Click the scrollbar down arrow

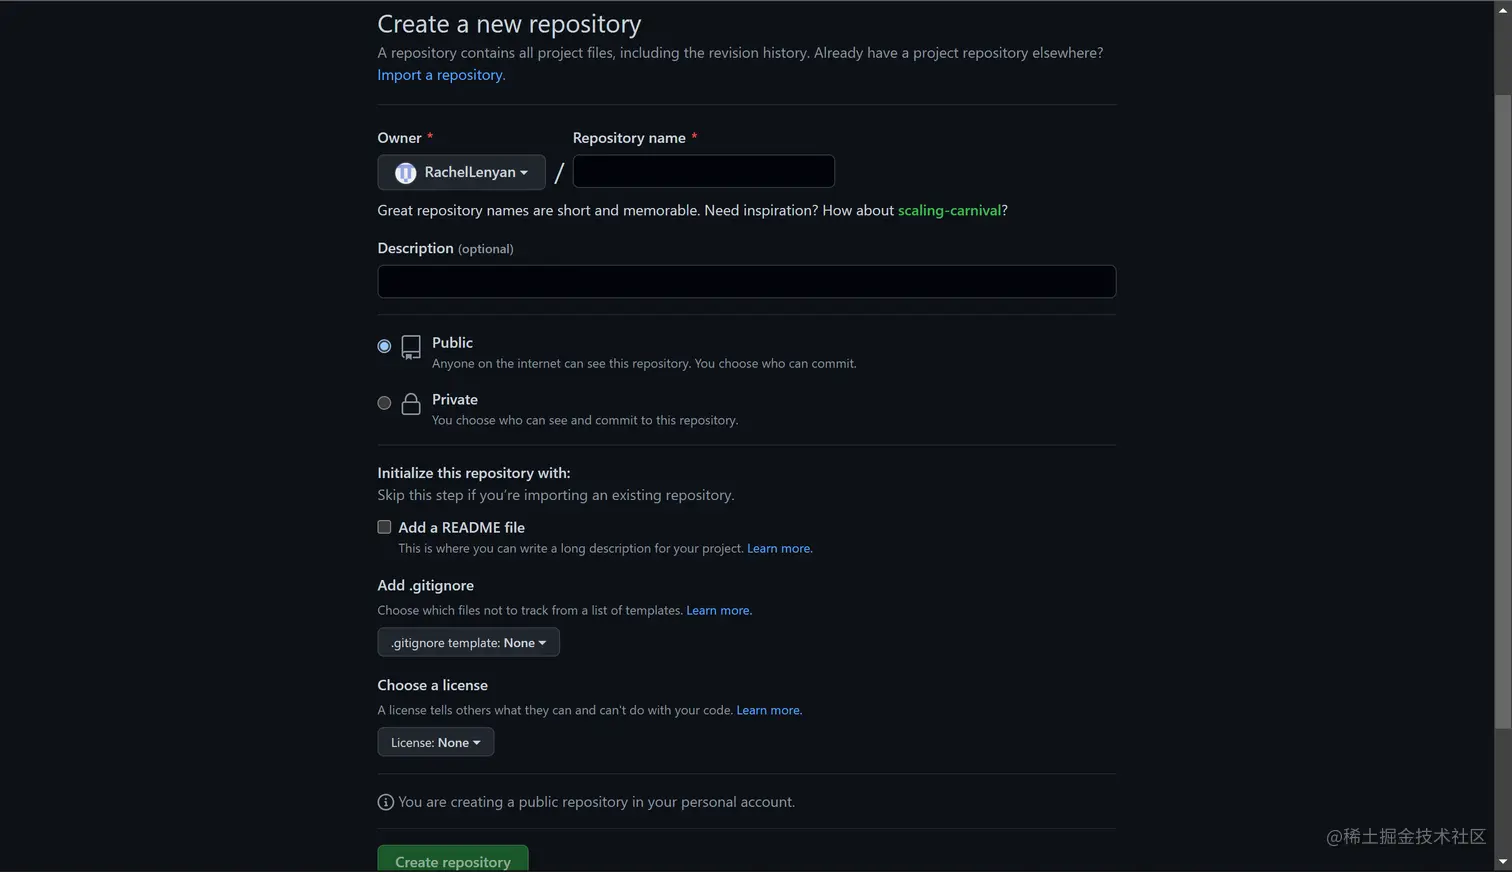coord(1503,862)
